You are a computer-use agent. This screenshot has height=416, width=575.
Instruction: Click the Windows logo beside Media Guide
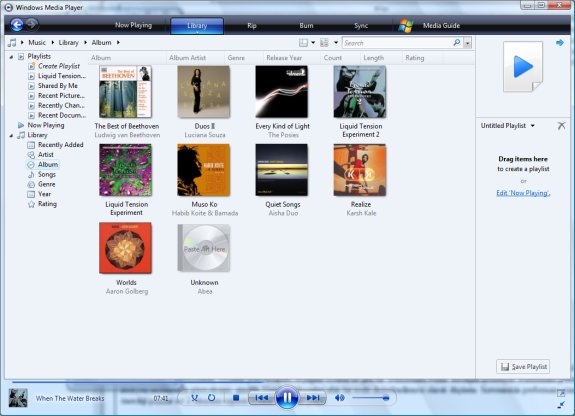(x=406, y=26)
